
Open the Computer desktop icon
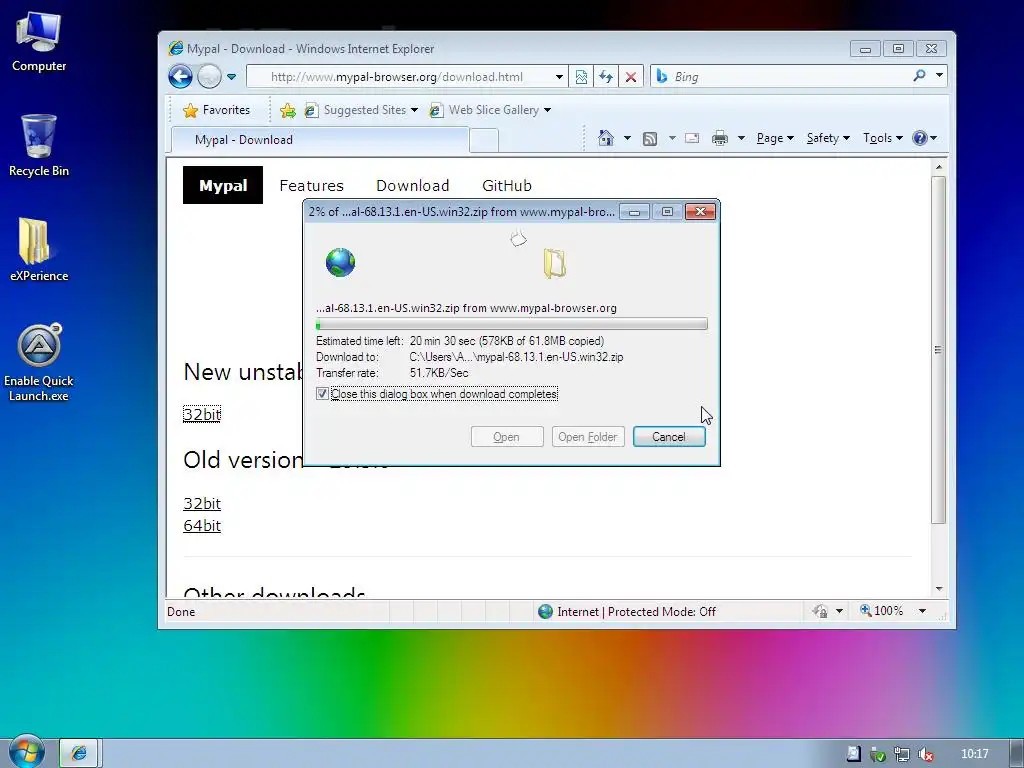[x=39, y=42]
